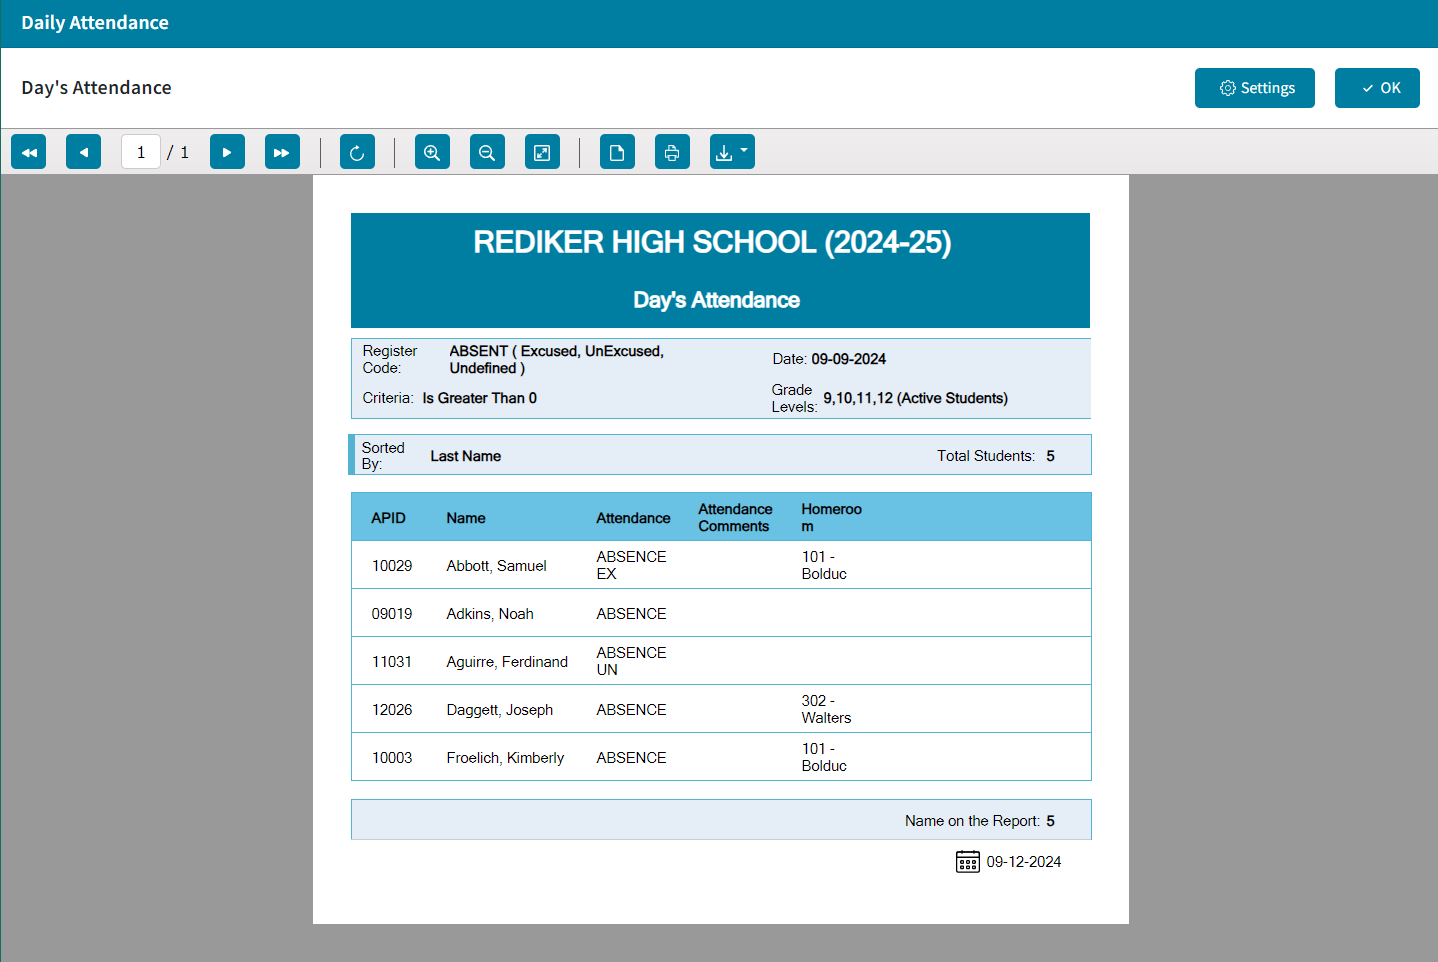This screenshot has height=962, width=1438.
Task: Click APID value 12026
Action: pos(392,710)
